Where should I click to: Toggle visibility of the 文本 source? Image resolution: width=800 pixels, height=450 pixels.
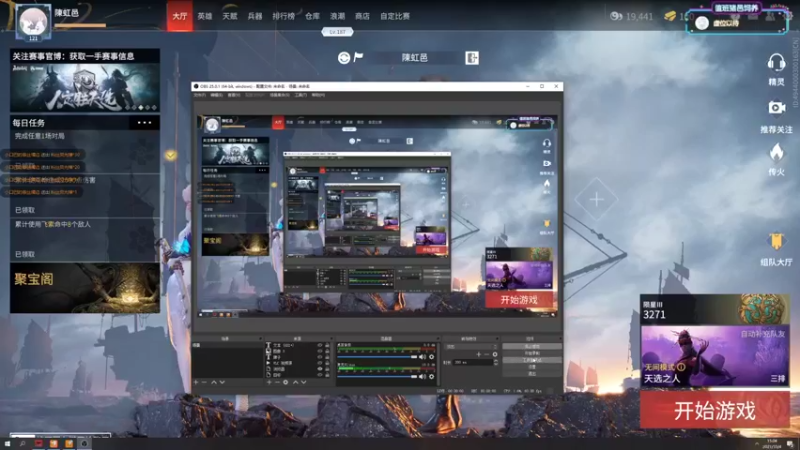(x=320, y=345)
